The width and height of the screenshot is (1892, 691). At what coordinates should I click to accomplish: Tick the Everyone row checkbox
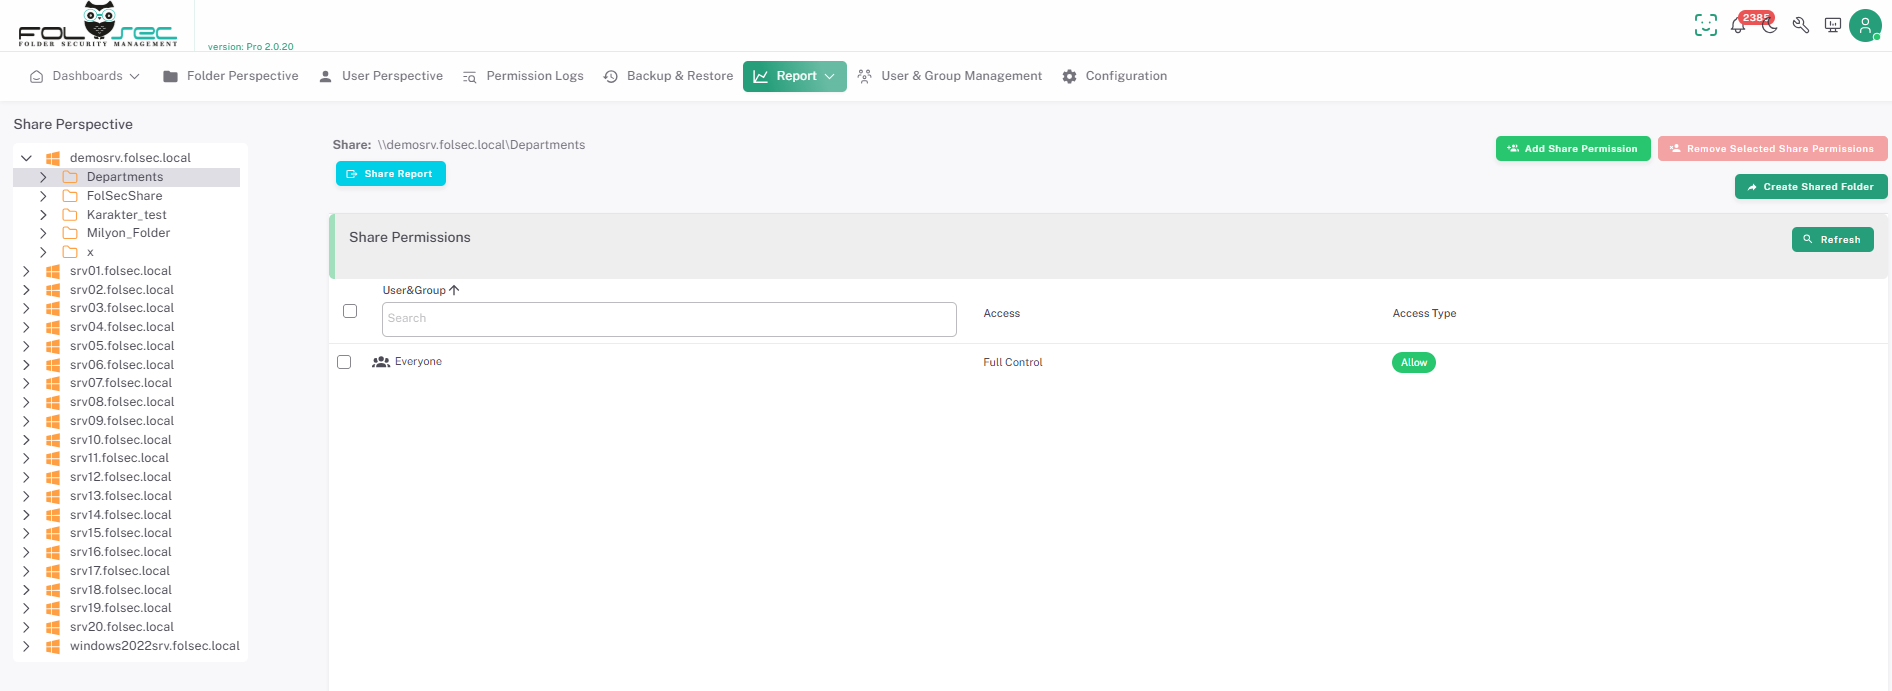(x=344, y=362)
